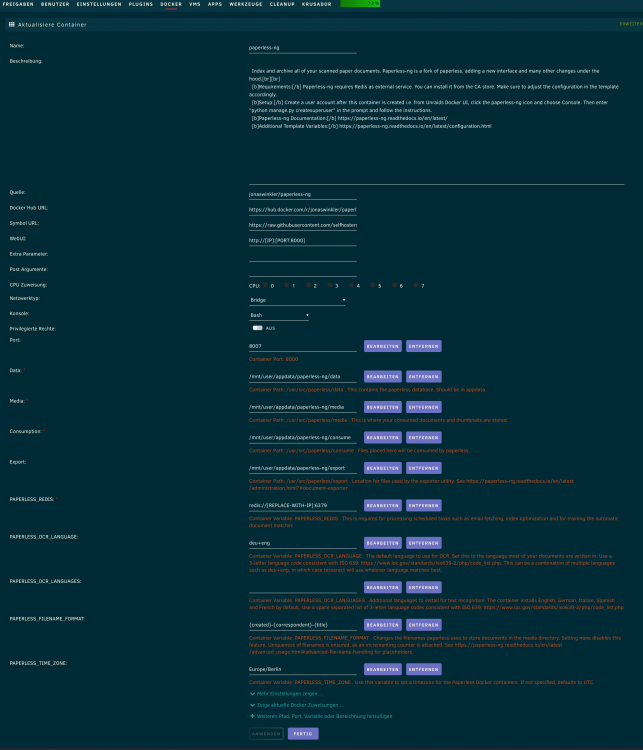Click Bearbeiten for the Media path

pyautogui.click(x=383, y=407)
